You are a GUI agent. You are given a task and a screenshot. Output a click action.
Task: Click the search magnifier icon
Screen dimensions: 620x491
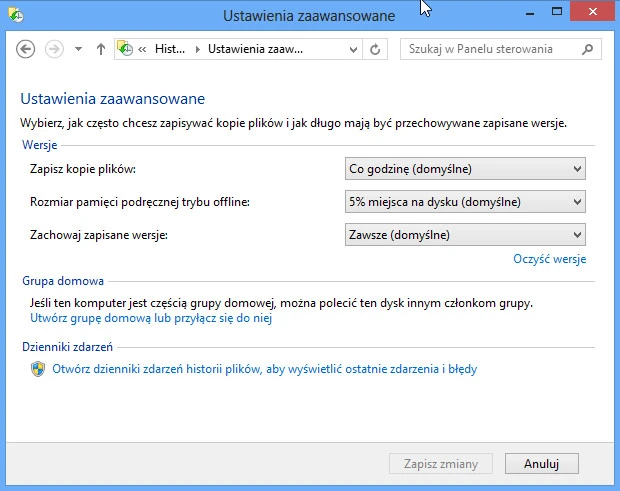589,49
